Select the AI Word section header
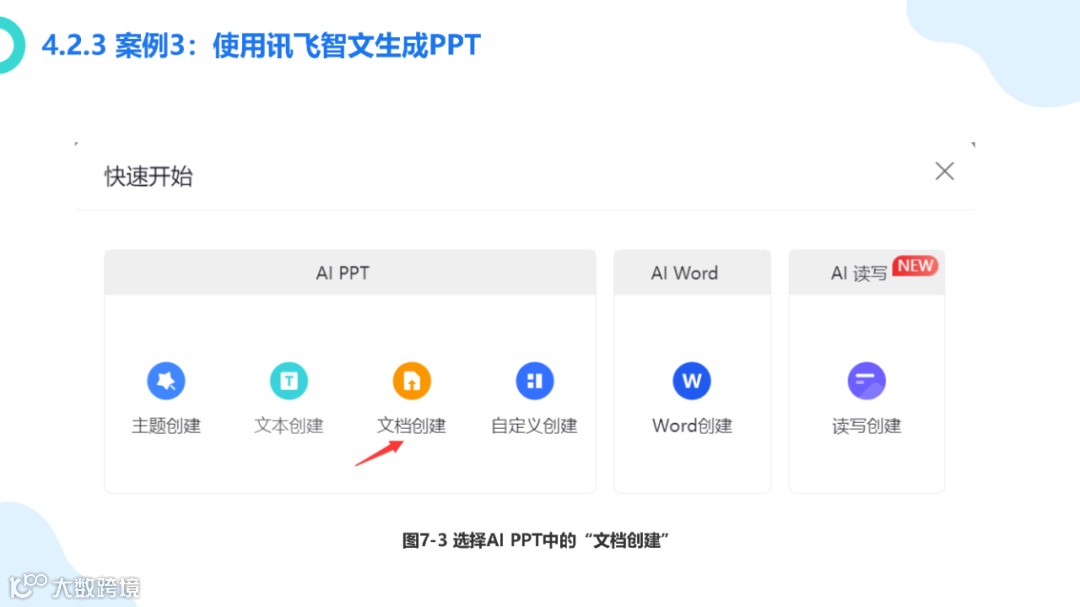1080x607 pixels. tap(692, 273)
